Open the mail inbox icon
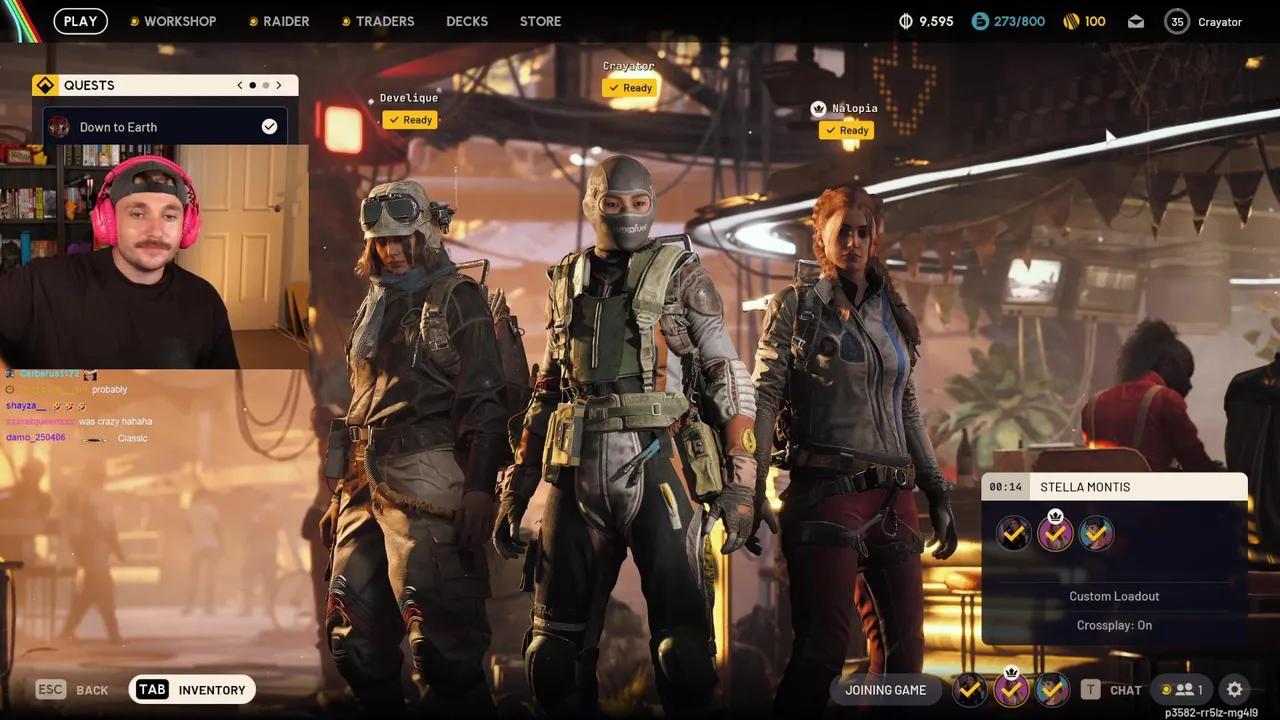 tap(1136, 21)
